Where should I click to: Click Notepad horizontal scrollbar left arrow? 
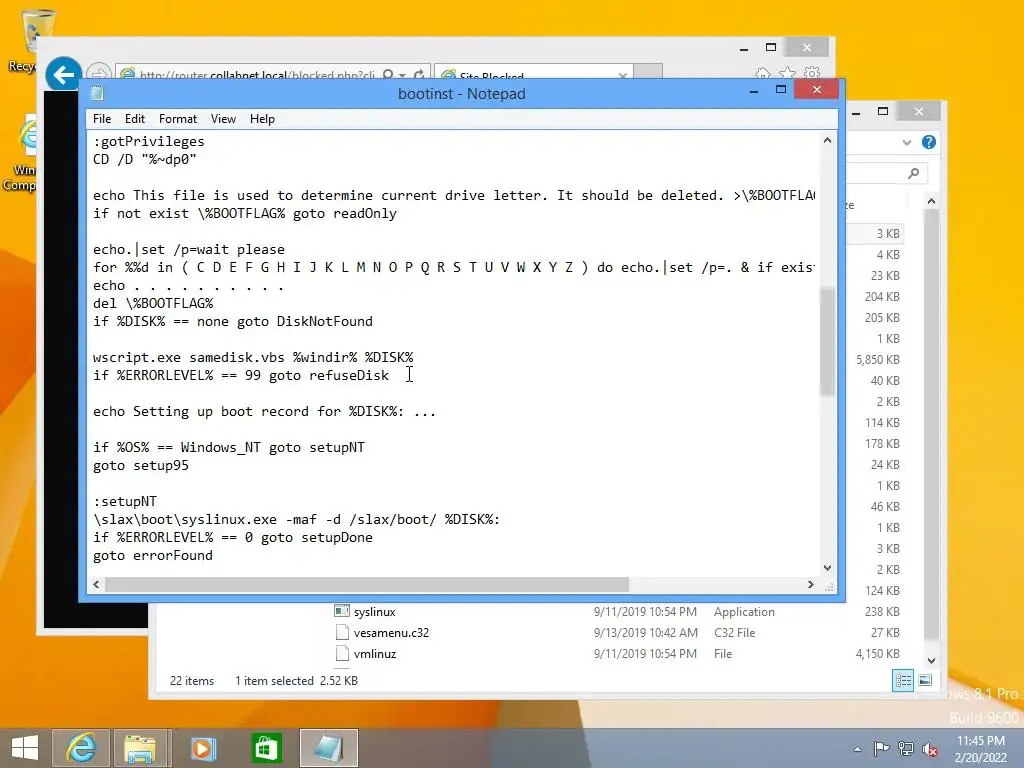[97, 584]
